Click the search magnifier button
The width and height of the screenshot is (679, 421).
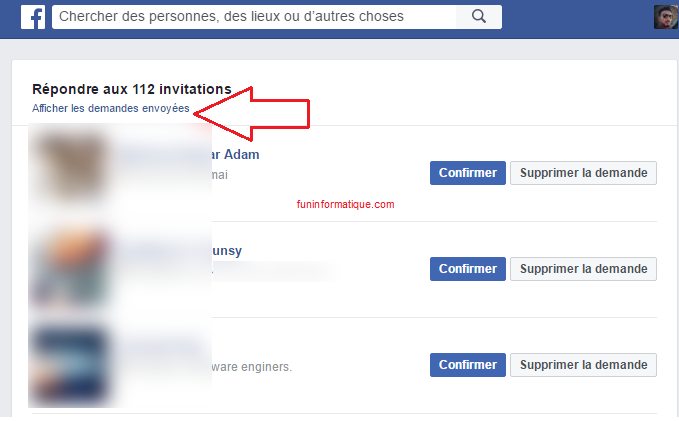[x=478, y=16]
